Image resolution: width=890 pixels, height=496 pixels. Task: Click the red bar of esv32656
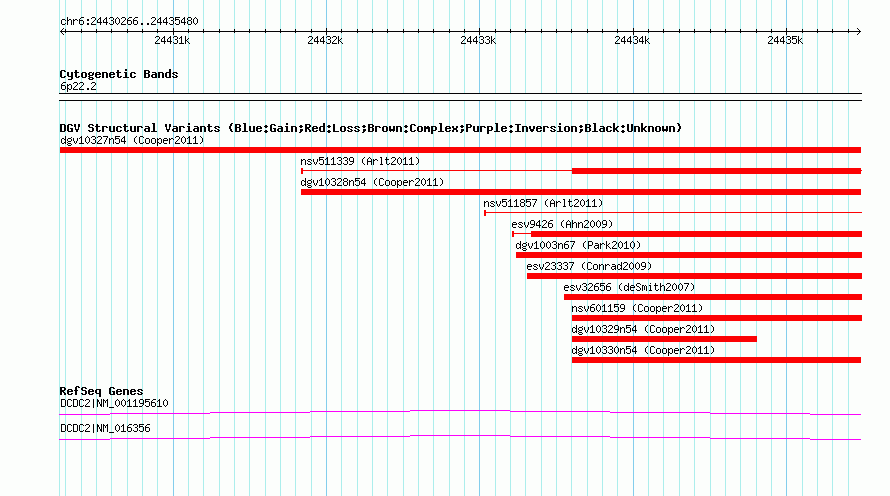[713, 297]
